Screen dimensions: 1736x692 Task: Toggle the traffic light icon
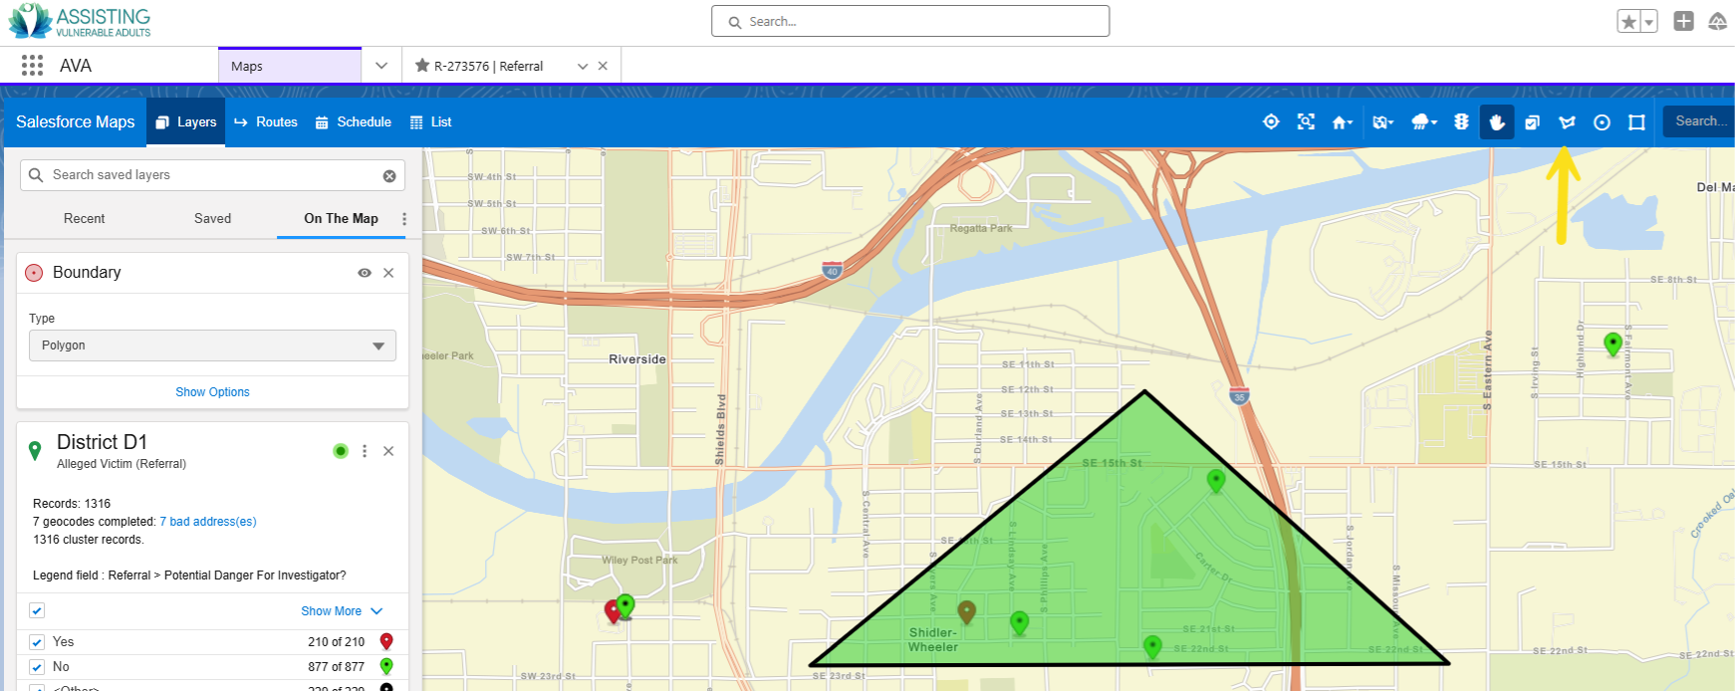coord(1461,122)
